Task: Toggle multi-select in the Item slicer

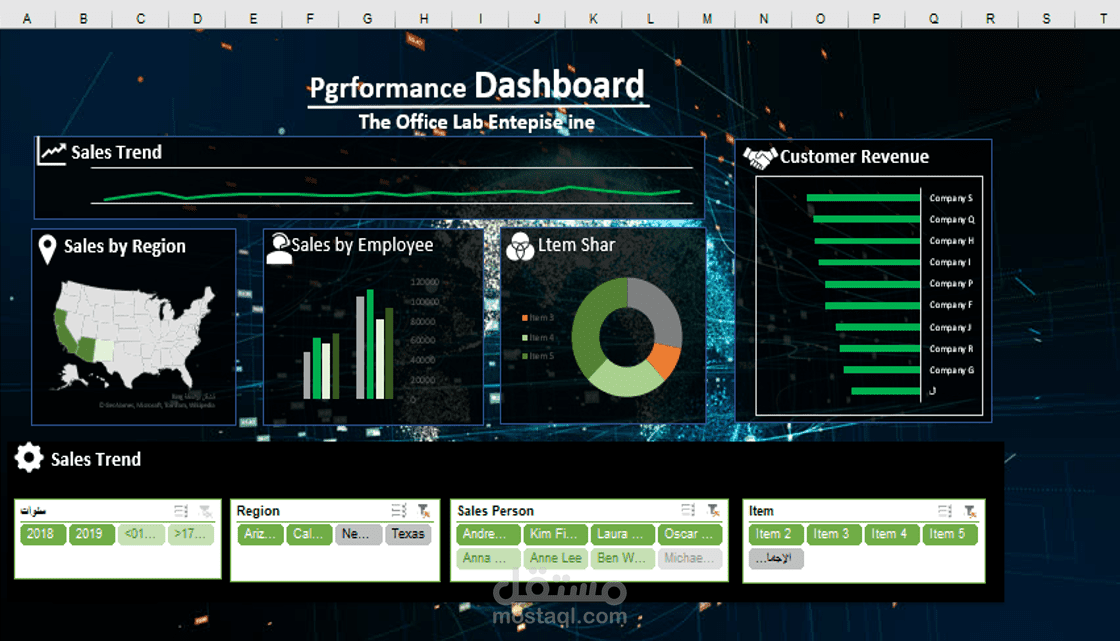Action: [x=945, y=511]
